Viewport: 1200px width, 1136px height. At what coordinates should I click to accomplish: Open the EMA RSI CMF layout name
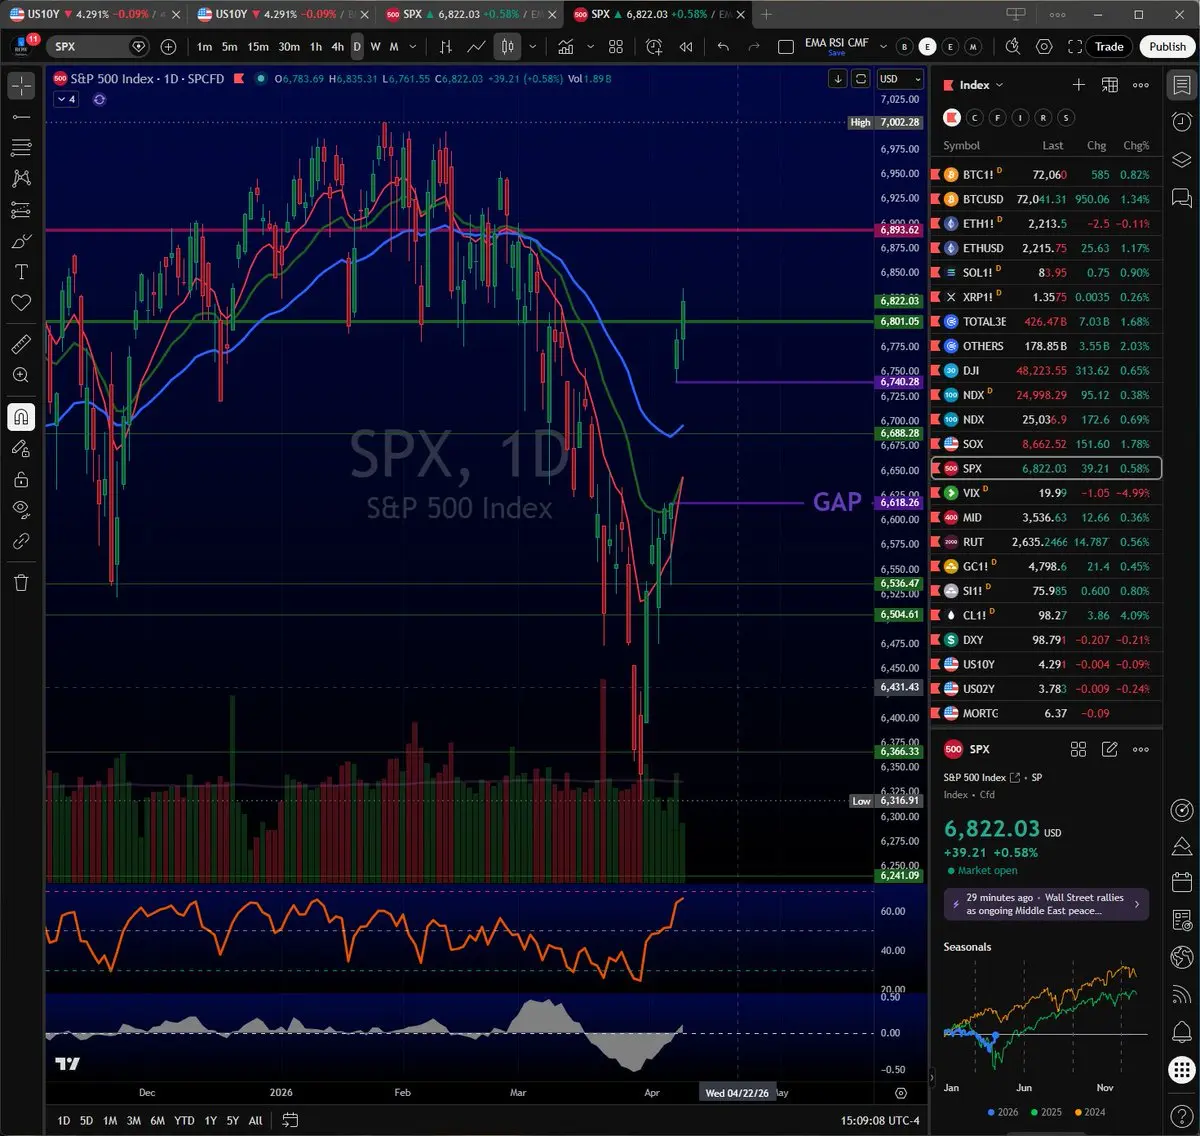pos(836,43)
